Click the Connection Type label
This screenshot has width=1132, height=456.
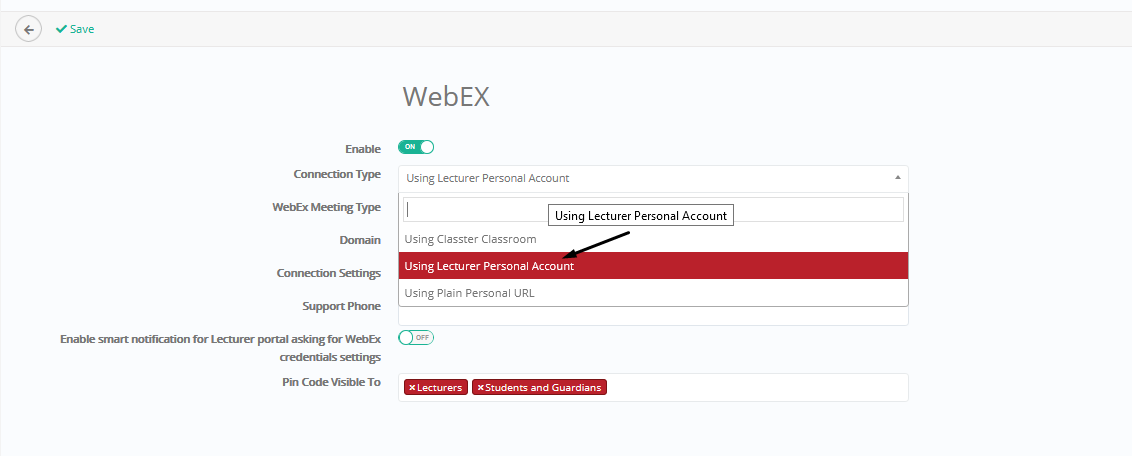[337, 175]
